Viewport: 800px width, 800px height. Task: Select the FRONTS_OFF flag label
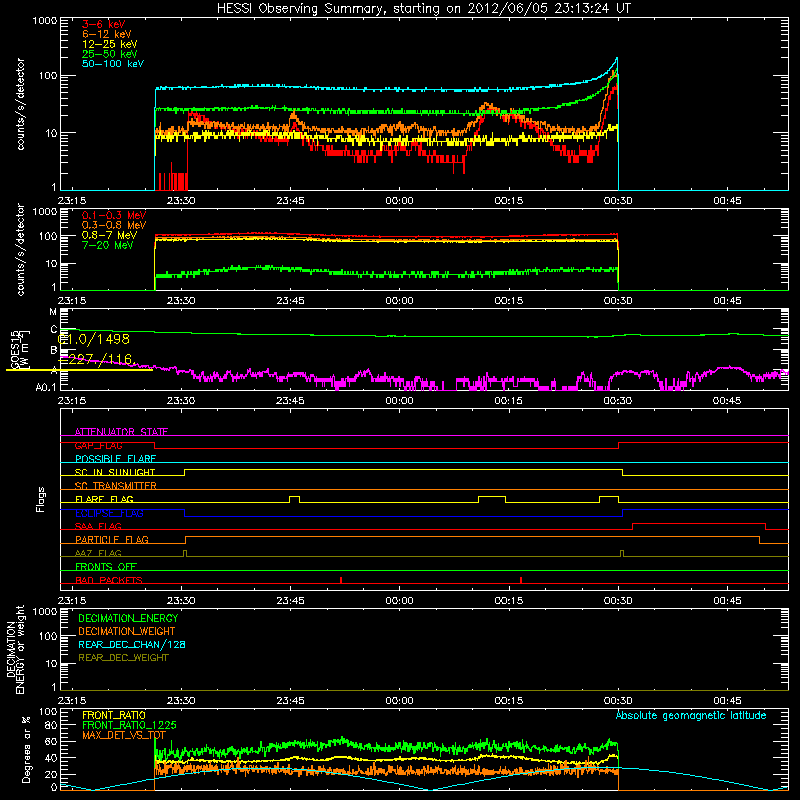click(x=106, y=566)
